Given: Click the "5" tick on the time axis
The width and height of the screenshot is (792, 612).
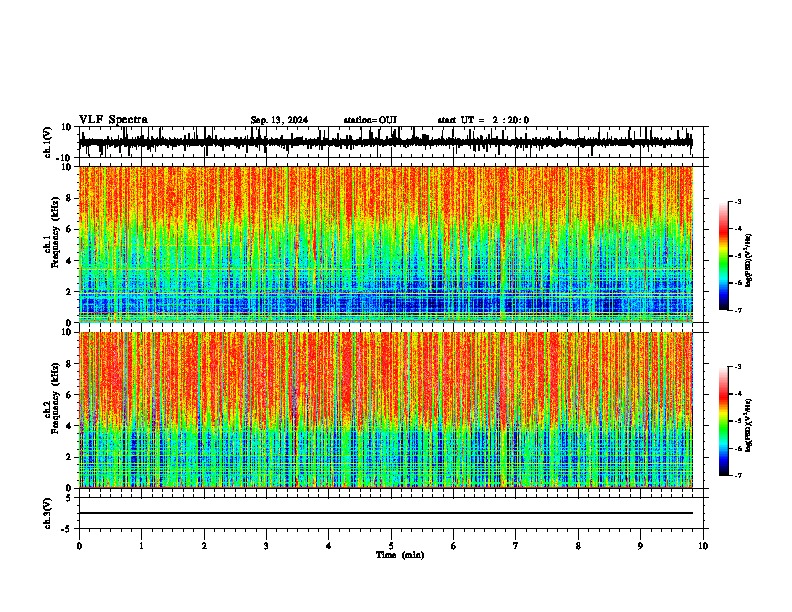Looking at the screenshot, I should tap(391, 546).
